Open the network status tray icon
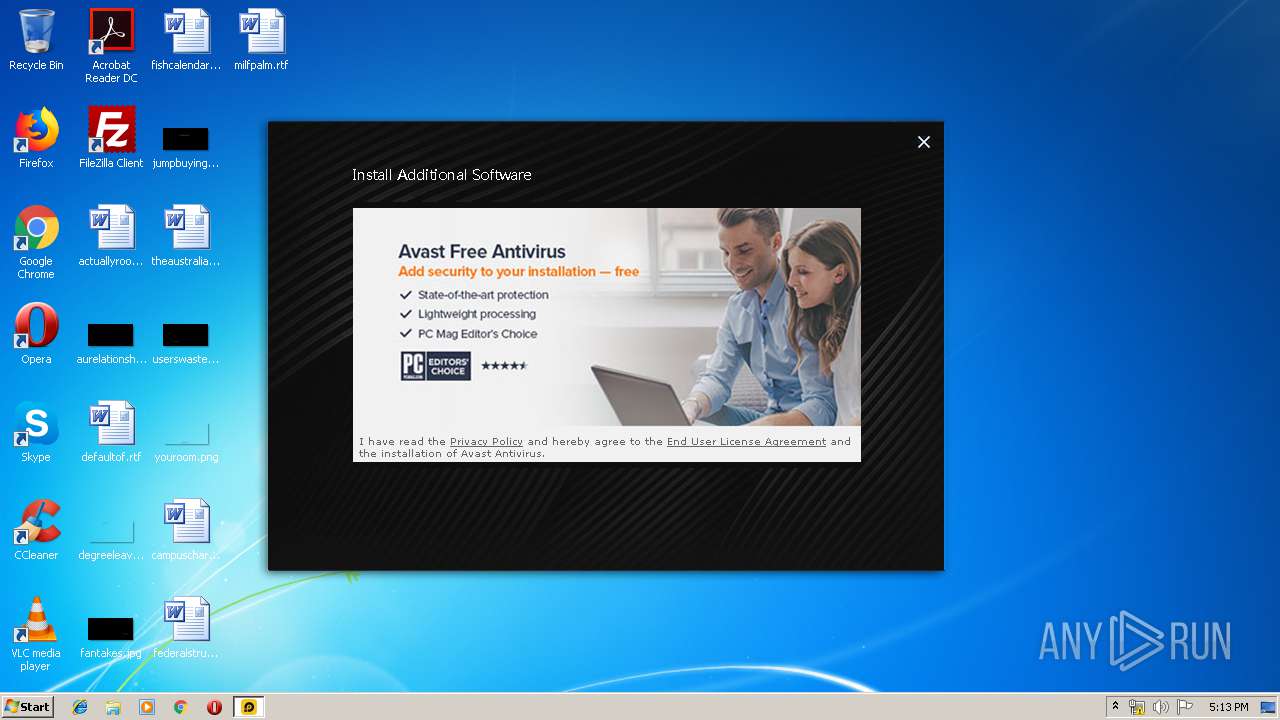This screenshot has height=720, width=1280. [1137, 707]
